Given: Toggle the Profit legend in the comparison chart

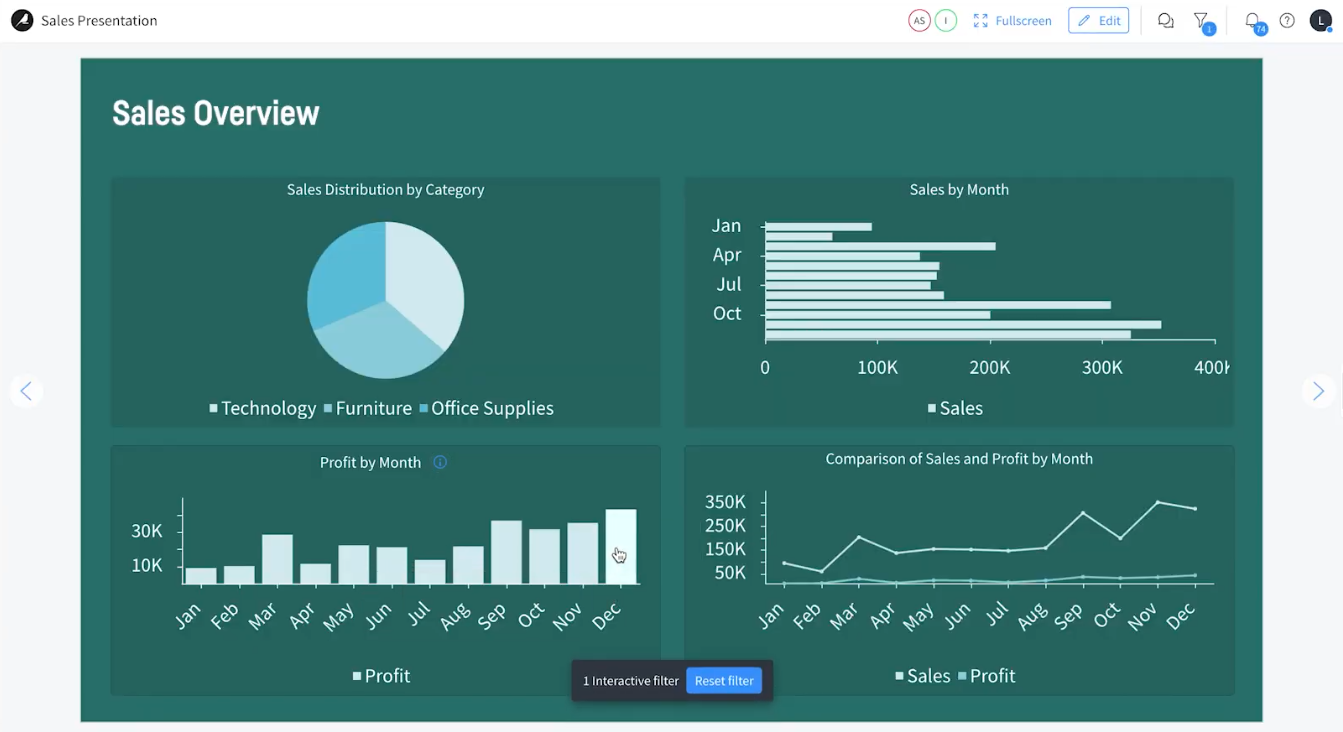Looking at the screenshot, I should (986, 676).
